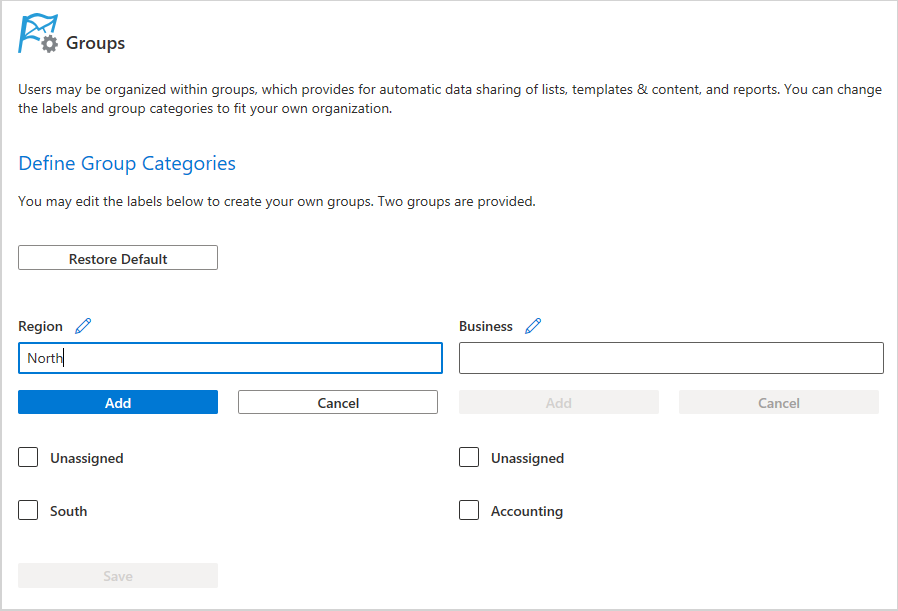Image resolution: width=898 pixels, height=611 pixels.
Task: Add the typed North region with the blue Add button
Action: coord(118,402)
